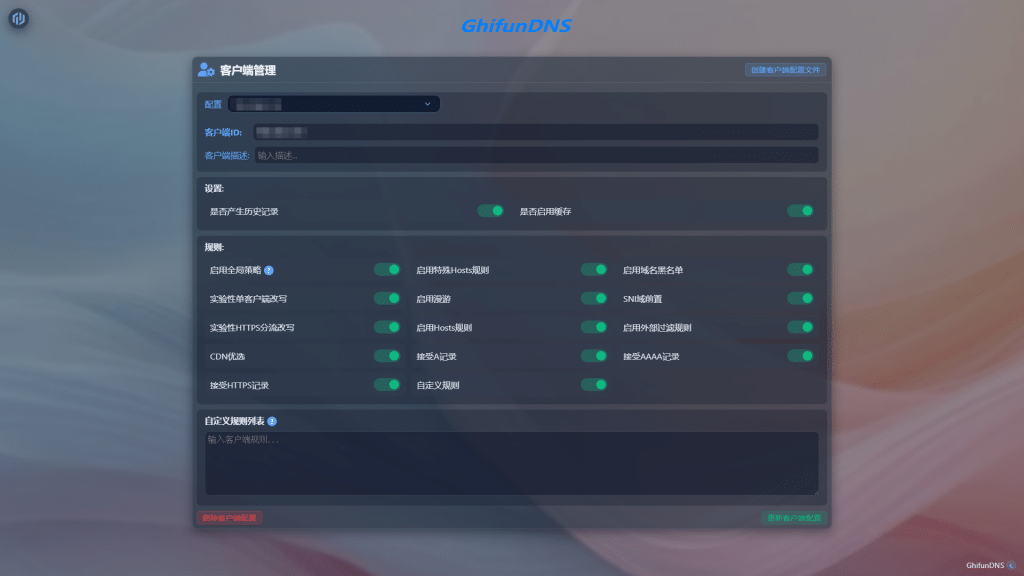1024x576 pixels.
Task: Toggle SNI域前置 switch
Action: pos(800,298)
